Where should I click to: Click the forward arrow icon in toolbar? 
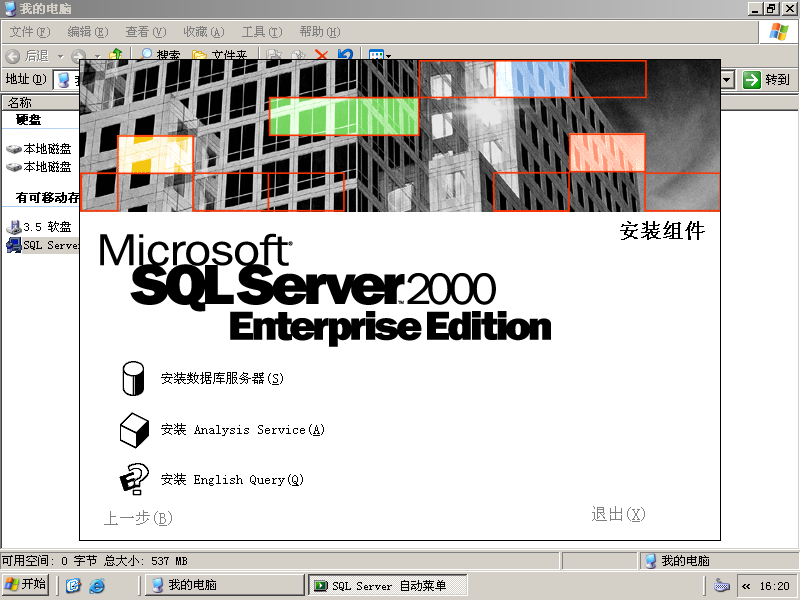click(x=78, y=56)
